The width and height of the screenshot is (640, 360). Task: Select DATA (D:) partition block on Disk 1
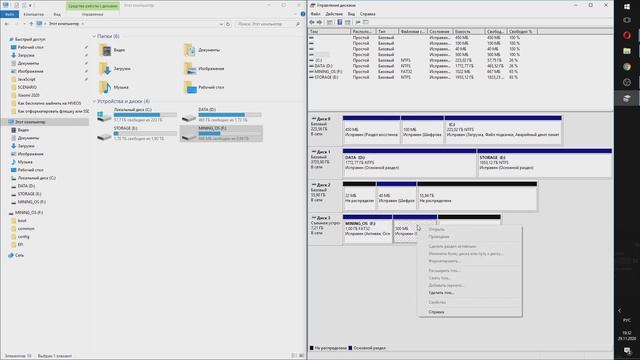[x=409, y=163]
